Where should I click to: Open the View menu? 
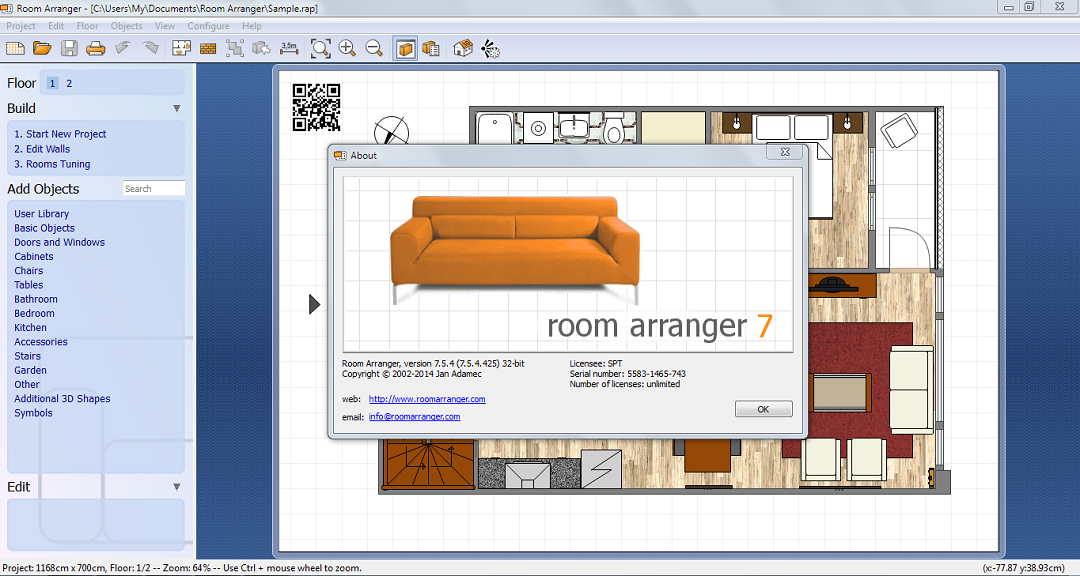[165, 25]
